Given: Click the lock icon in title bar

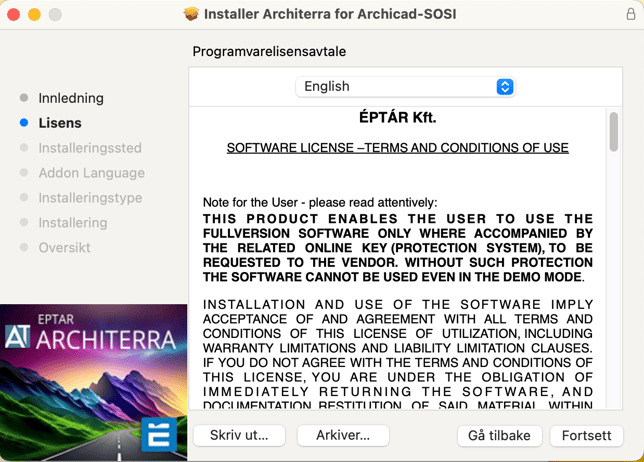Looking at the screenshot, I should coord(630,14).
